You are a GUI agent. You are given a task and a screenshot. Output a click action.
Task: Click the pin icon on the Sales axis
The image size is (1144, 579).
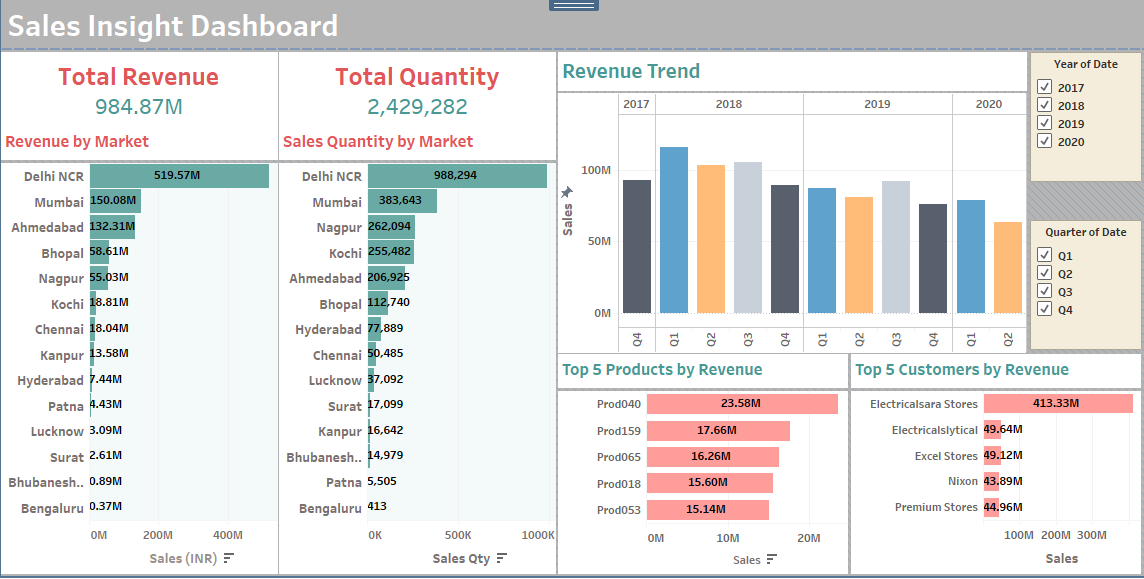coord(566,193)
